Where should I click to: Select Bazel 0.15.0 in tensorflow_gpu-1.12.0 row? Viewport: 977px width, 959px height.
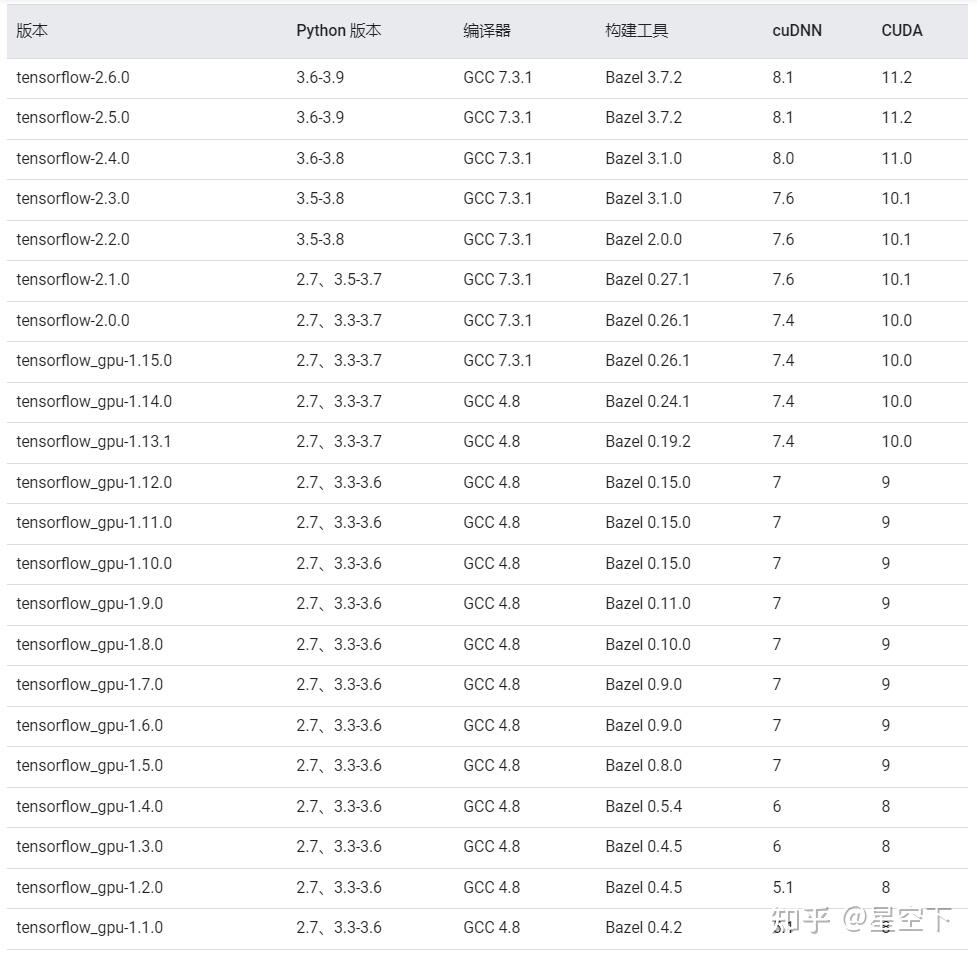(648, 482)
